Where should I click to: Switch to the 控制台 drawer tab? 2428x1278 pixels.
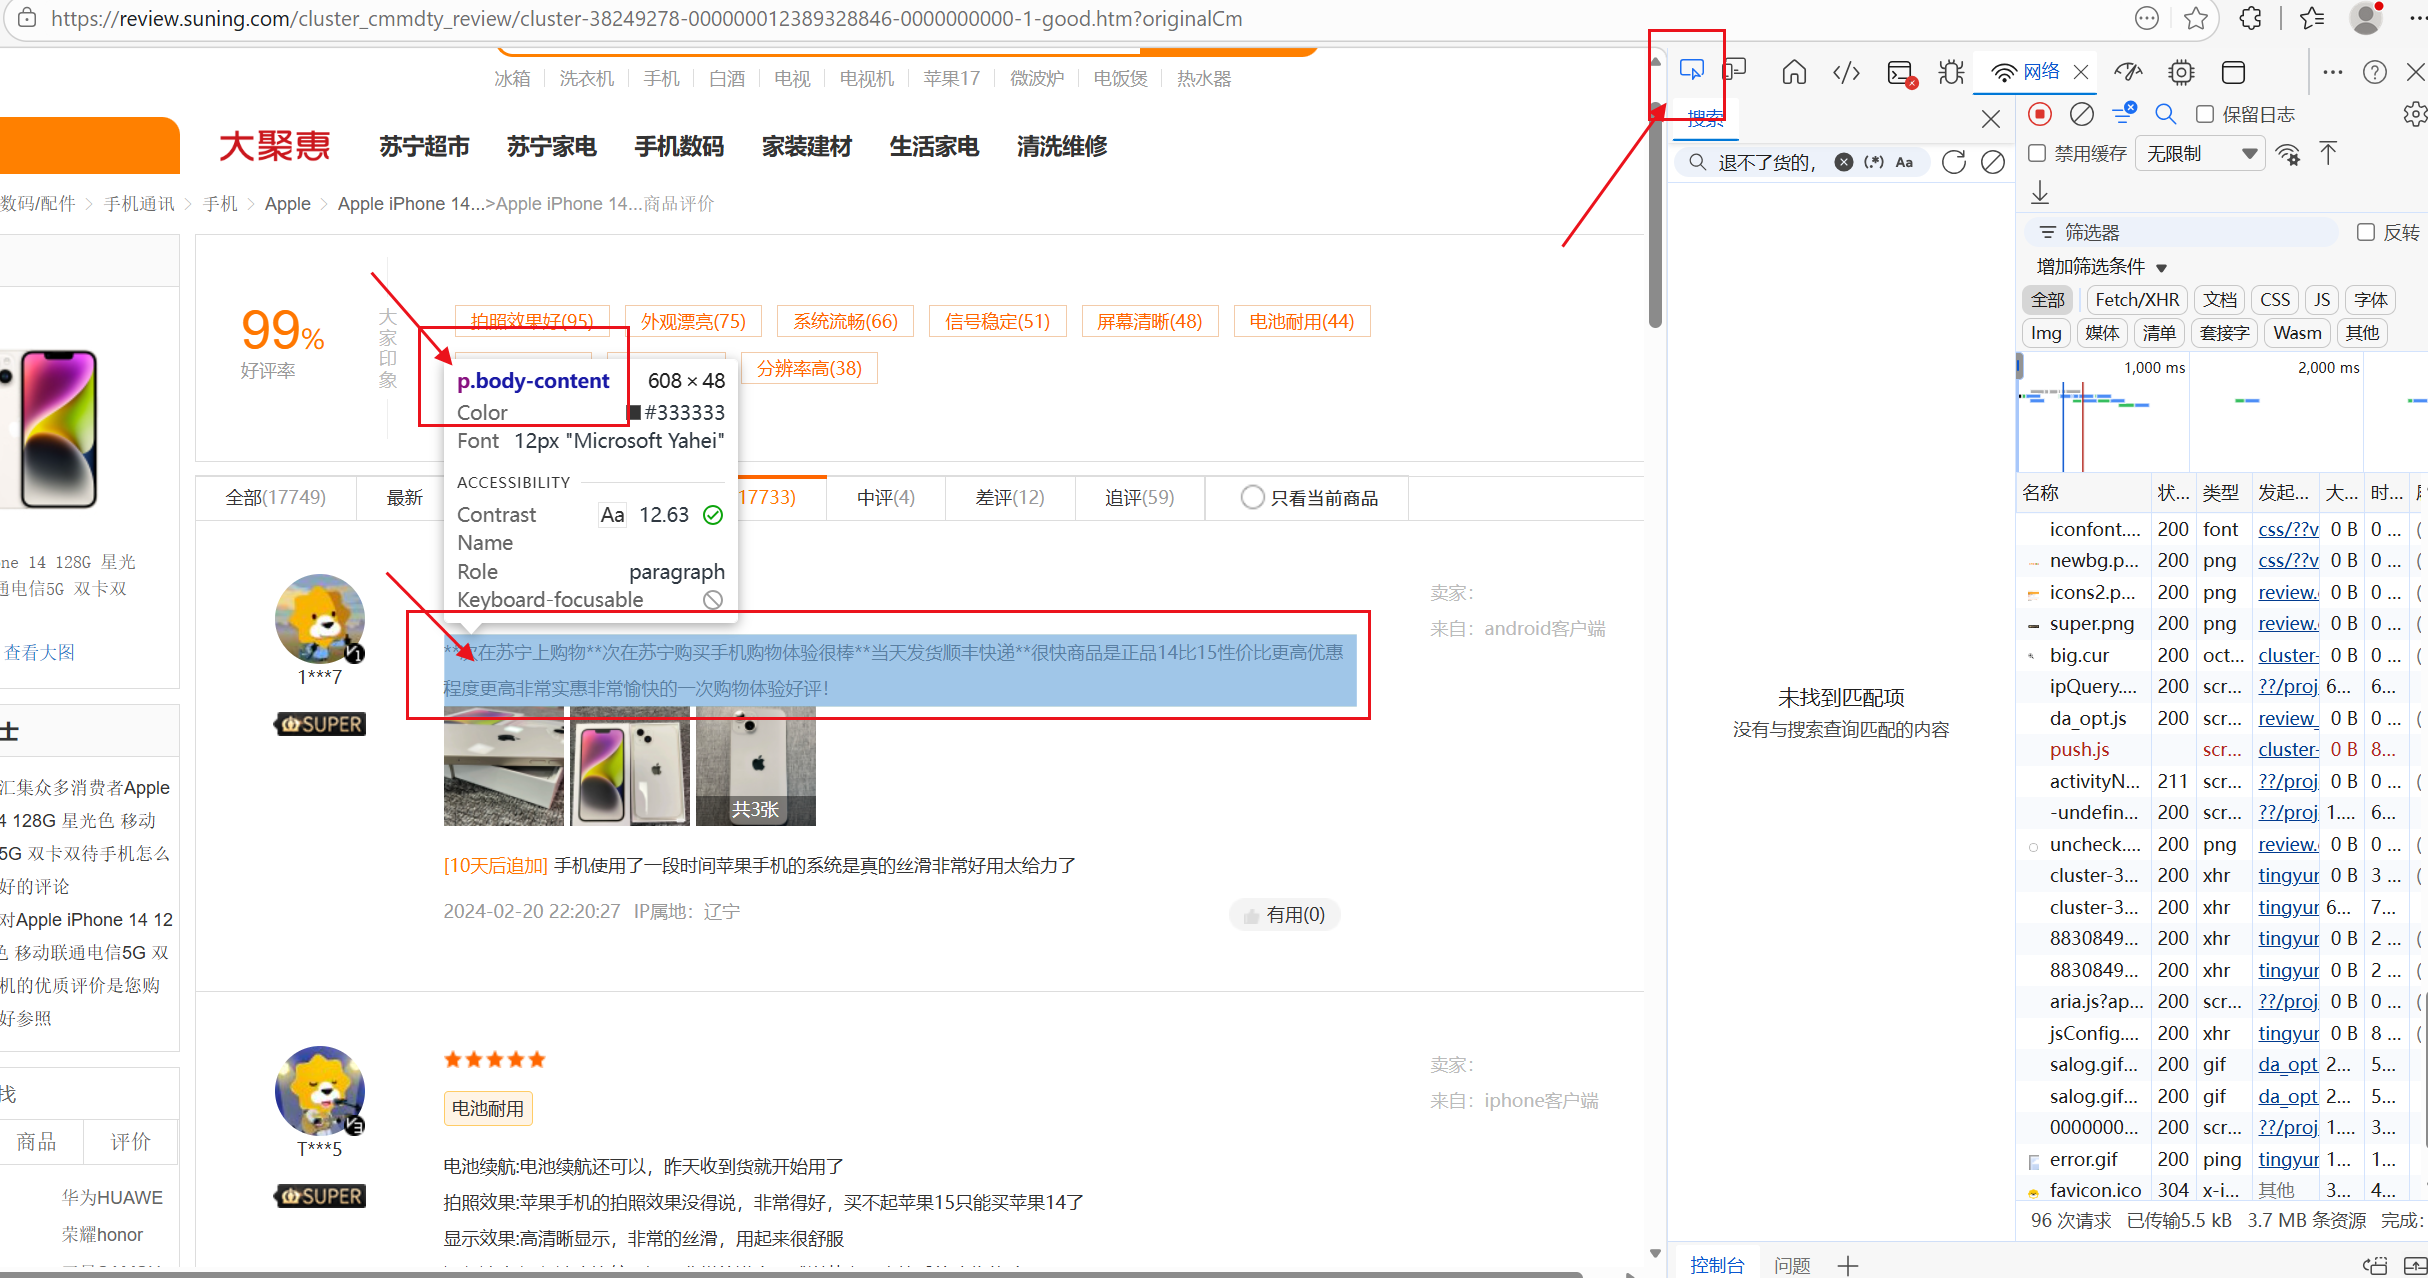1717,1265
